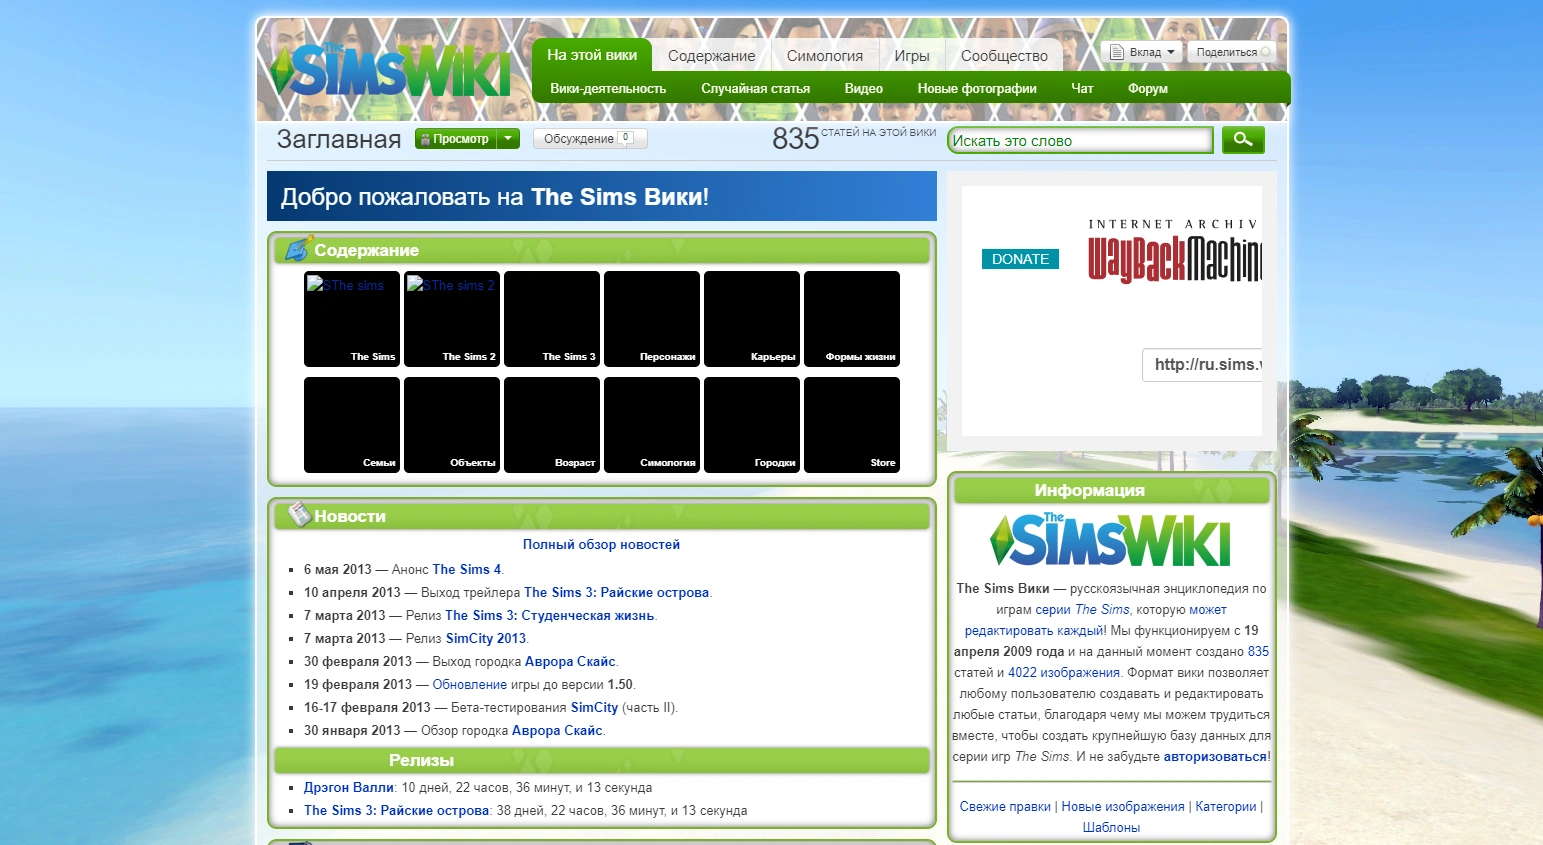
Task: Open the Обсуждение talk button
Action: pyautogui.click(x=590, y=139)
